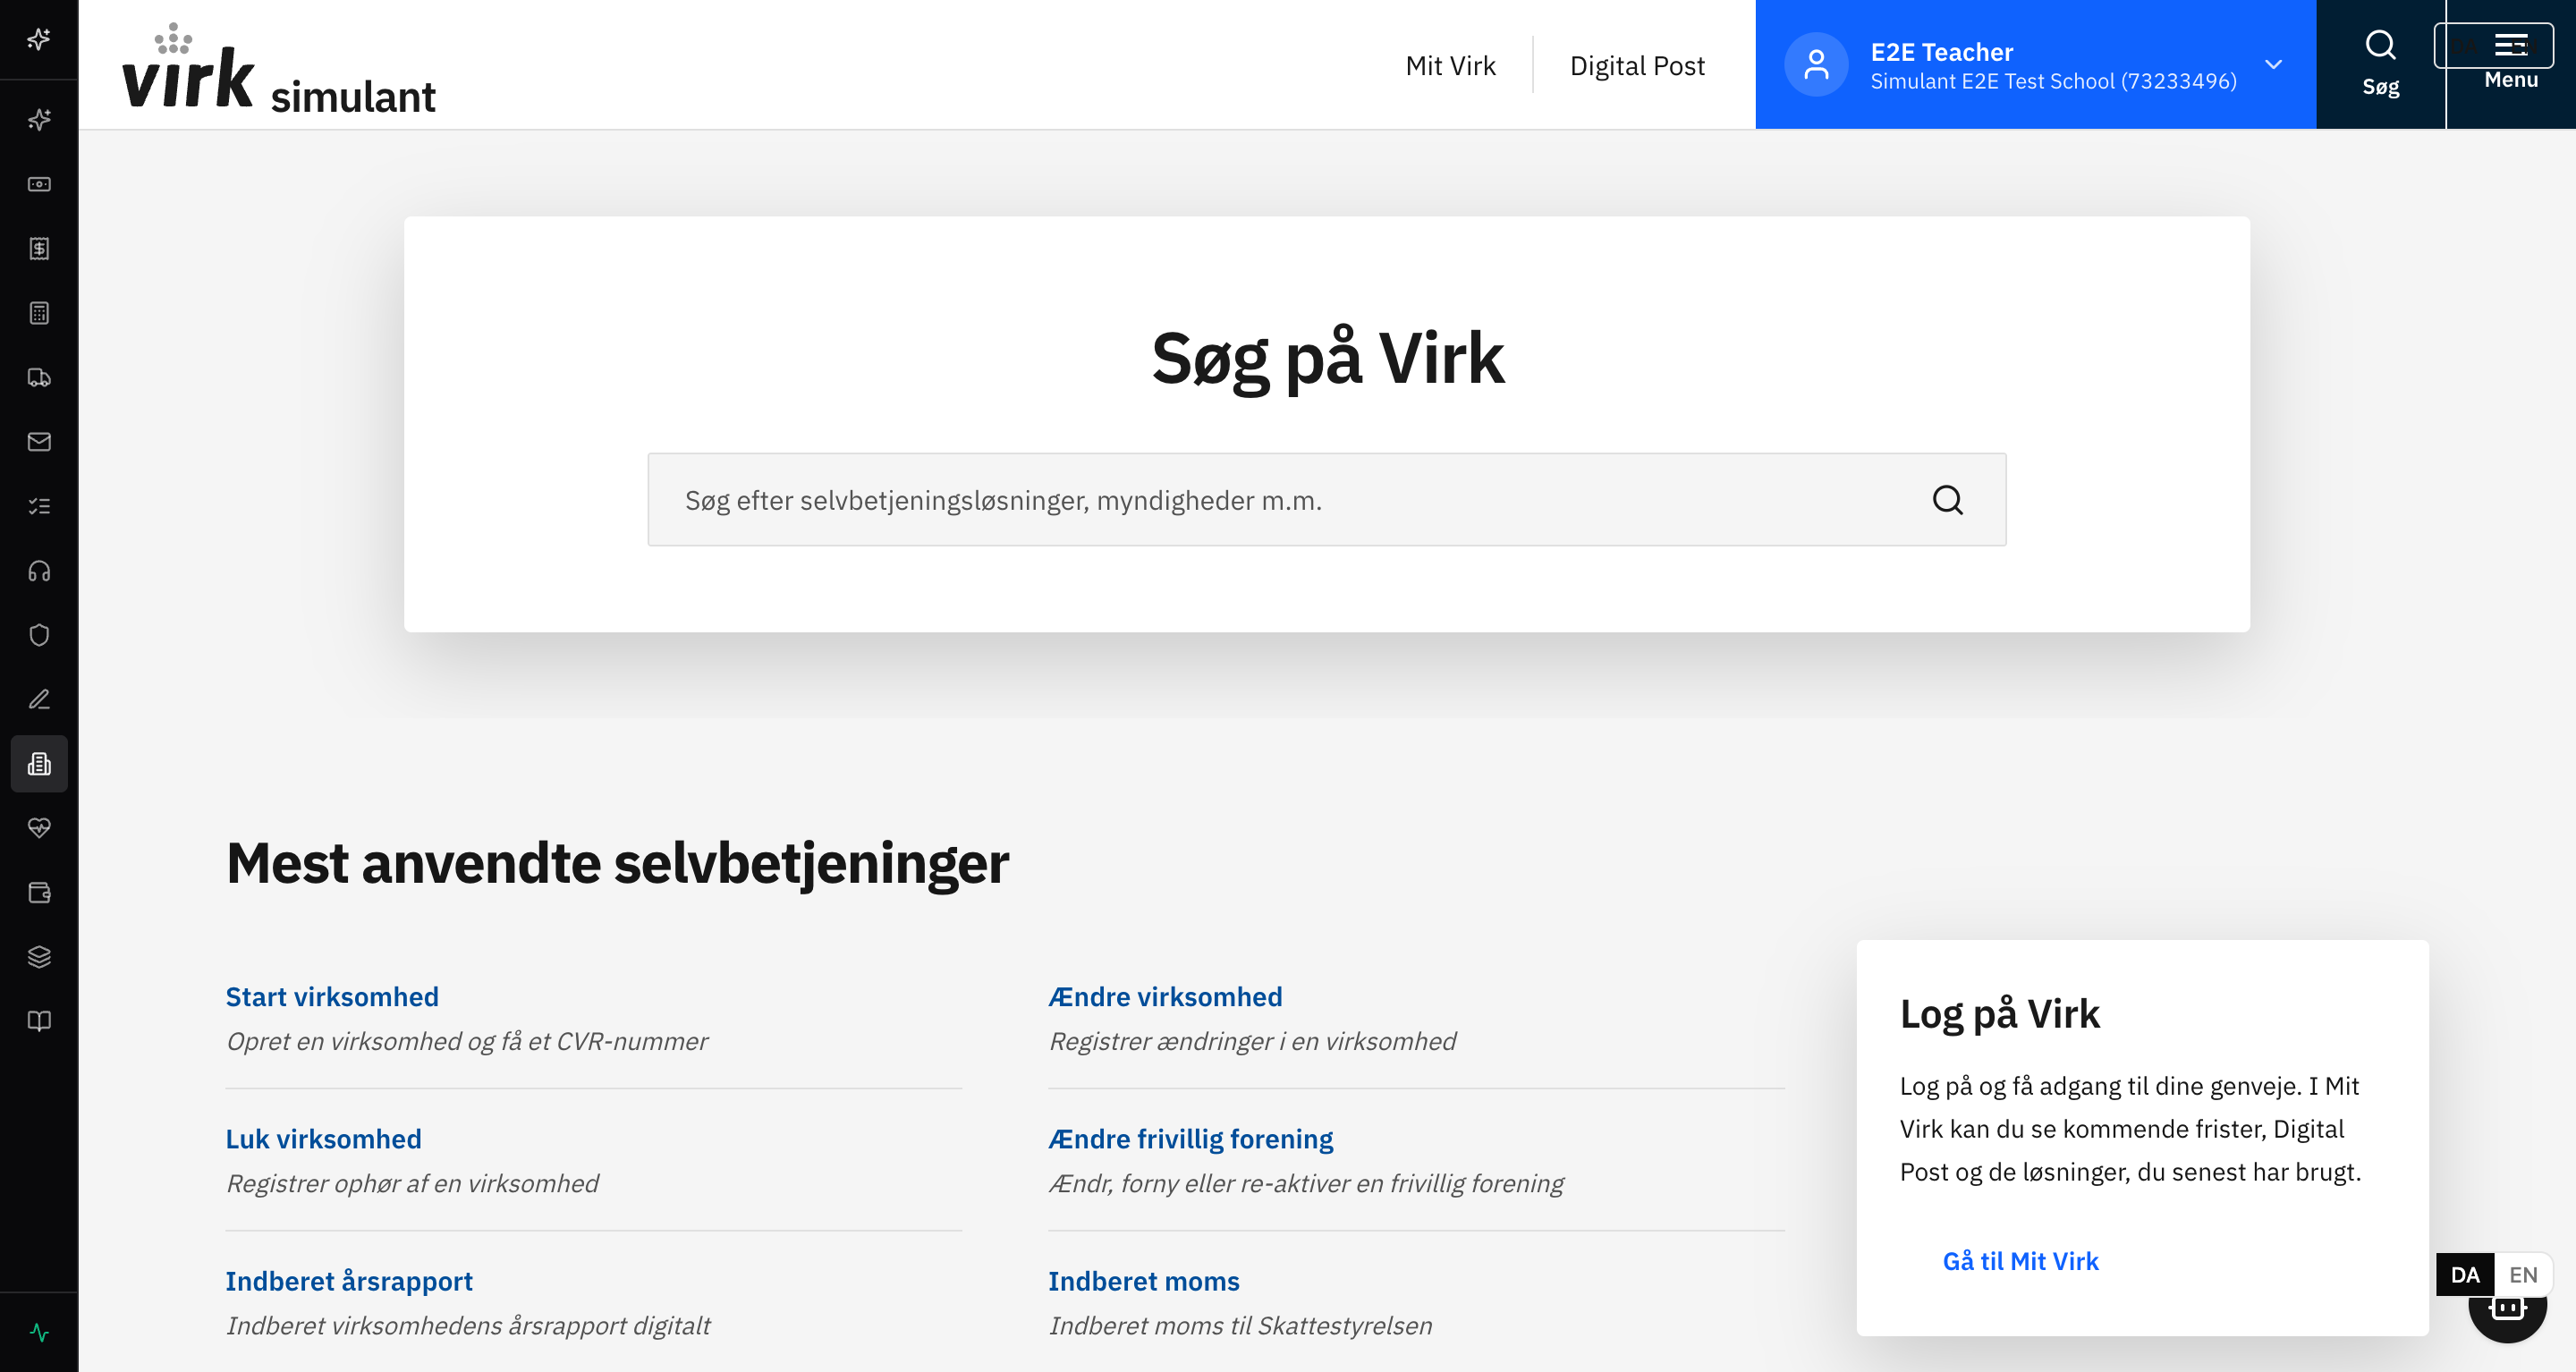The width and height of the screenshot is (2576, 1372).
Task: Open the calculator icon in the sidebar
Action: 39,313
